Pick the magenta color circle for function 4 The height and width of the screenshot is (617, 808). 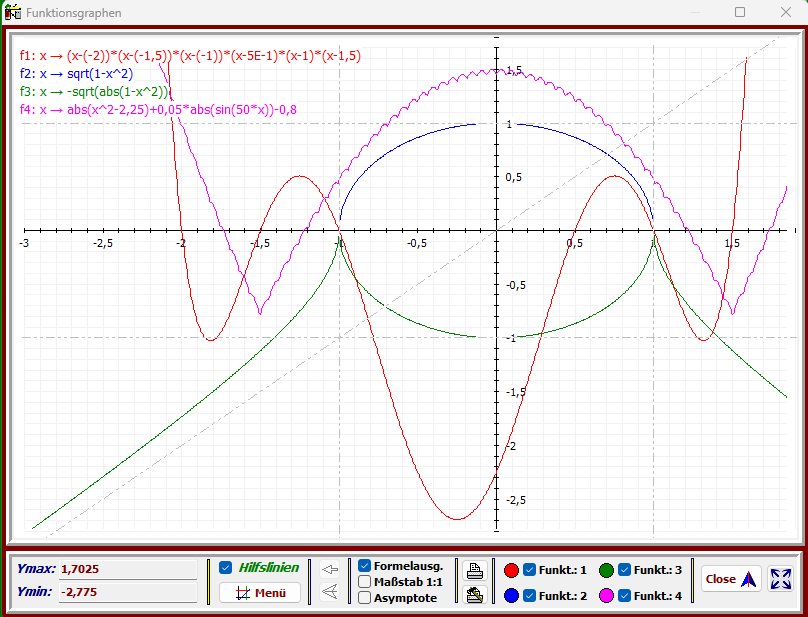(x=607, y=596)
